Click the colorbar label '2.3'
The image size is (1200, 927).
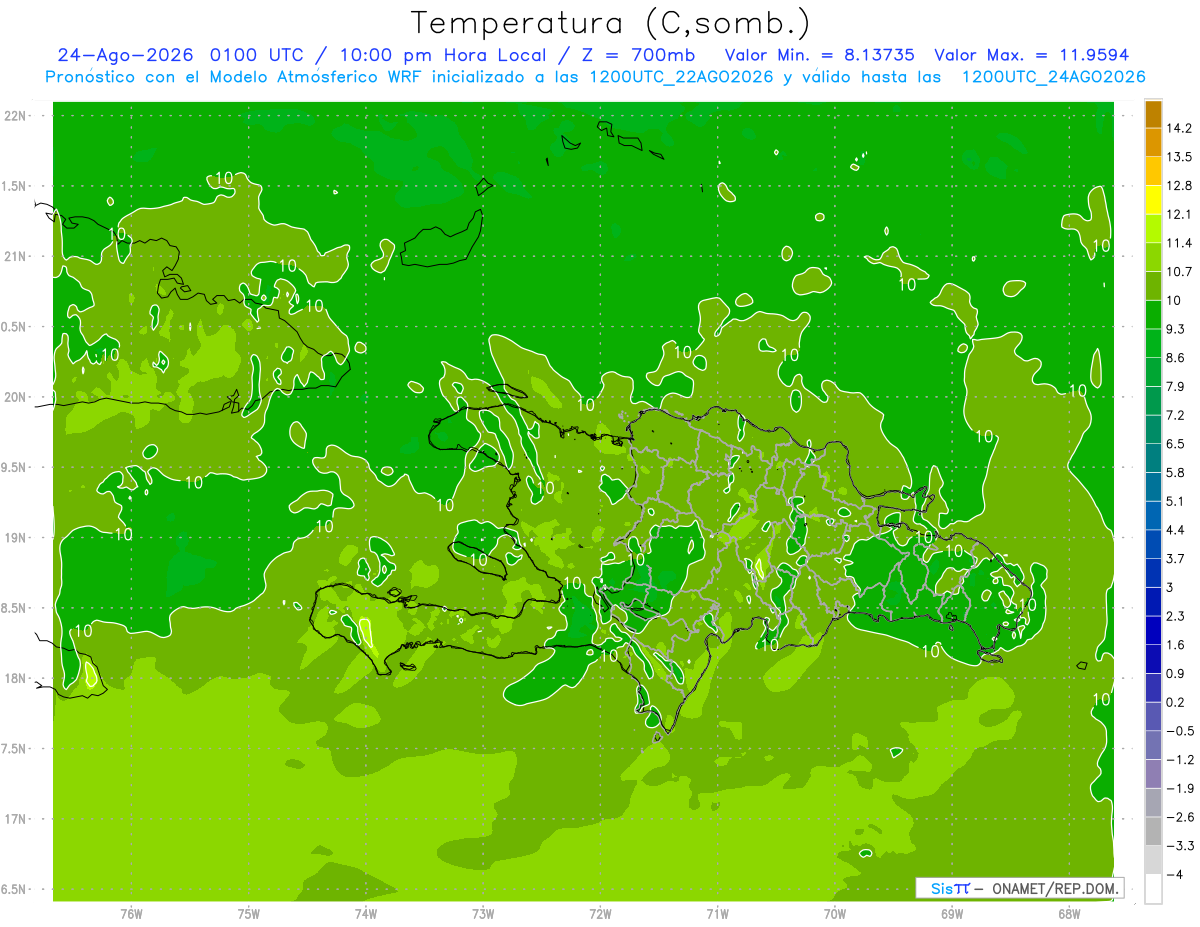tap(1177, 616)
